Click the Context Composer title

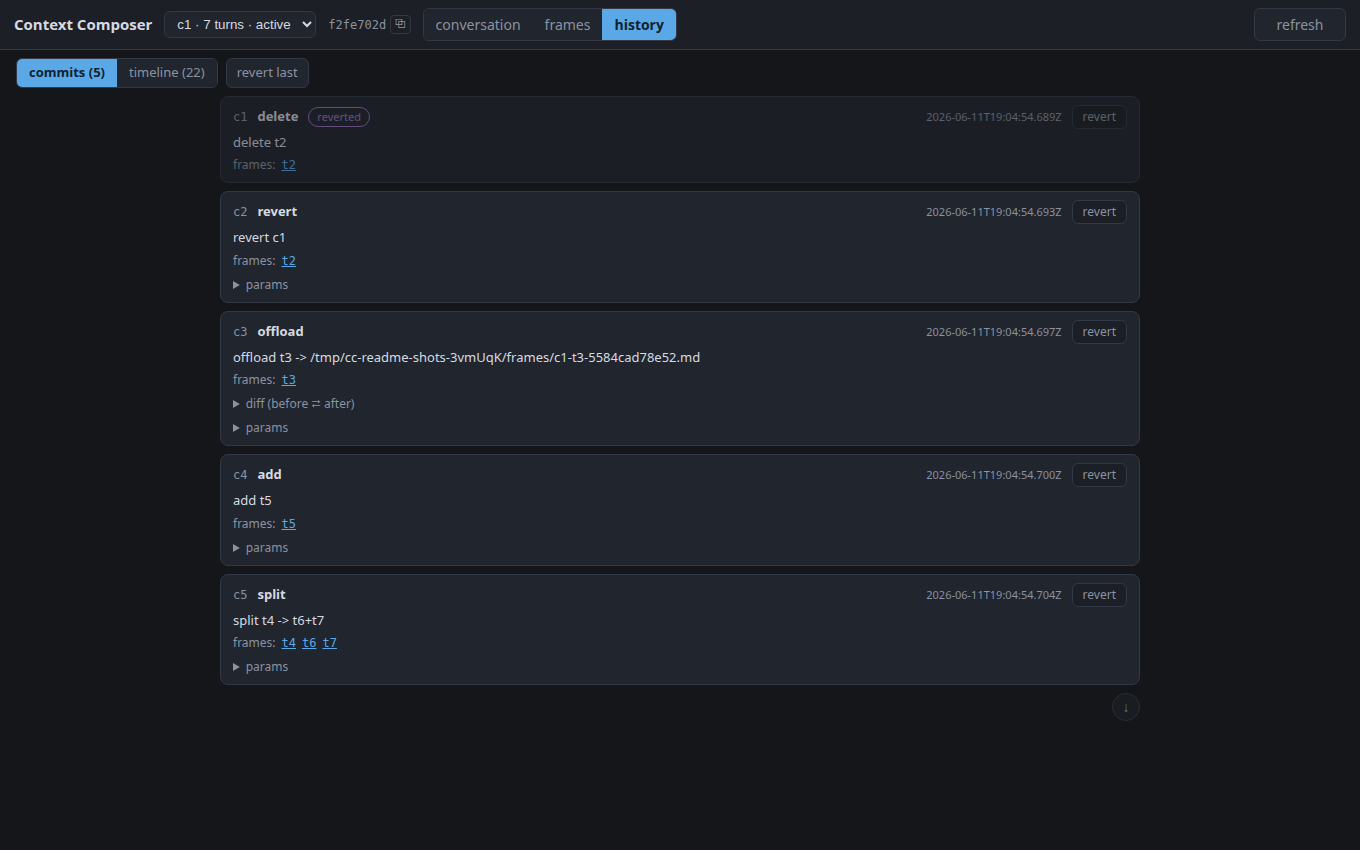pos(83,25)
